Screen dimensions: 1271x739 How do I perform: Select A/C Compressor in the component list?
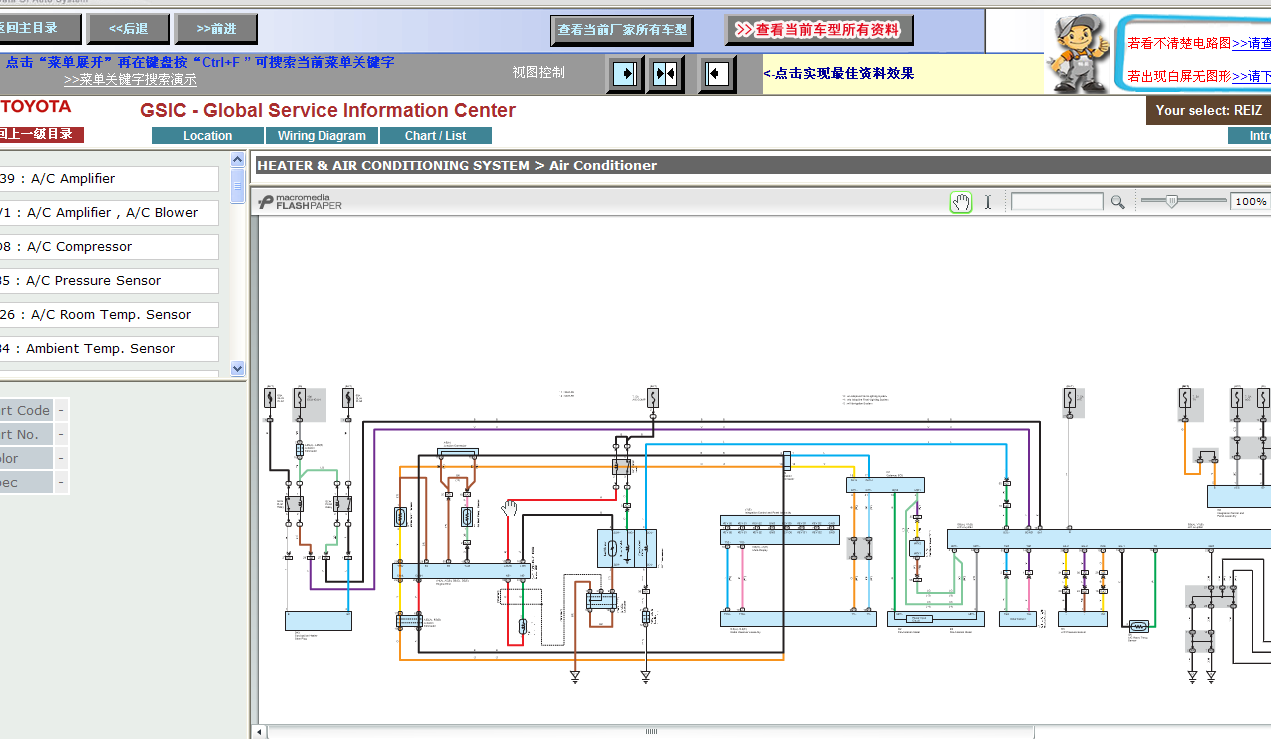108,247
